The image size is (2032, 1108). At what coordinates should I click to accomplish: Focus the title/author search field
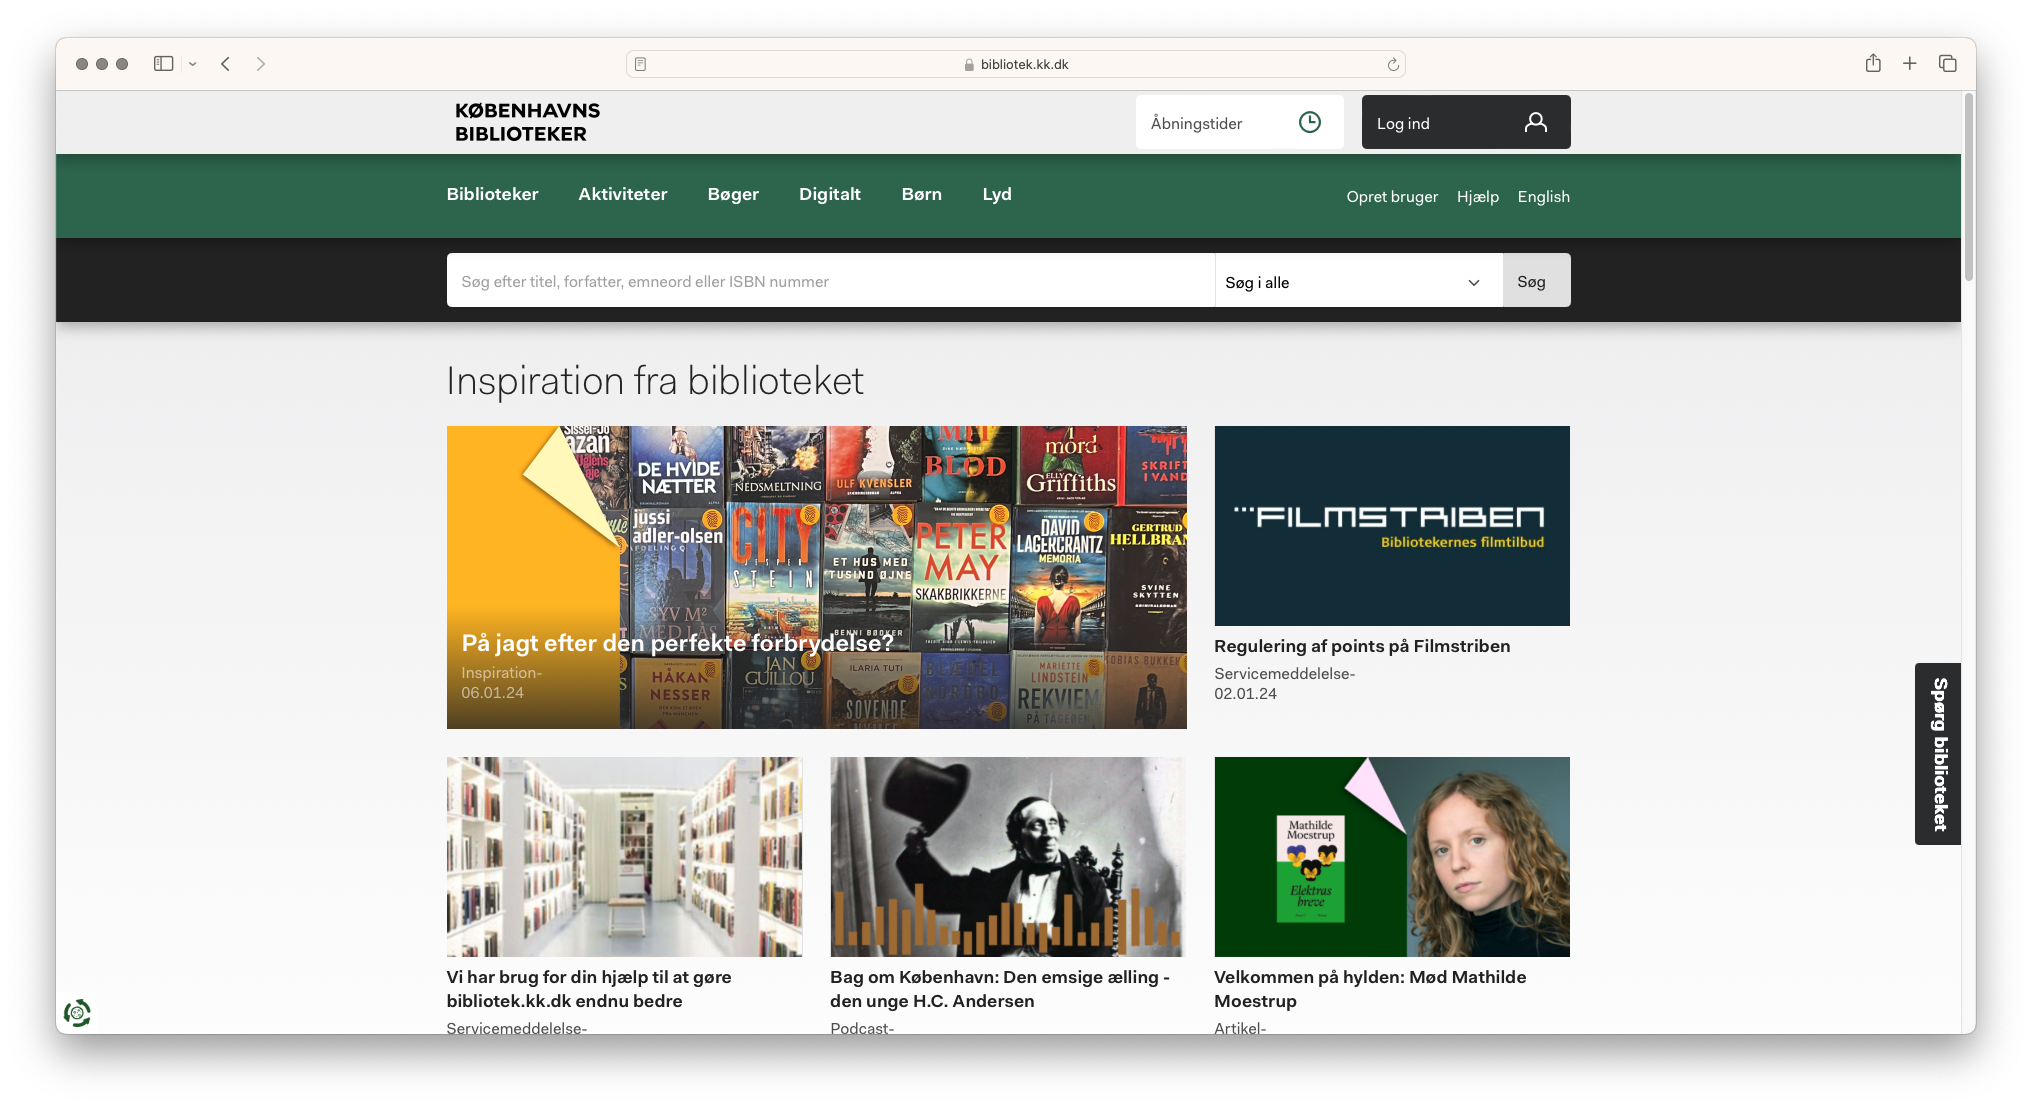[830, 281]
